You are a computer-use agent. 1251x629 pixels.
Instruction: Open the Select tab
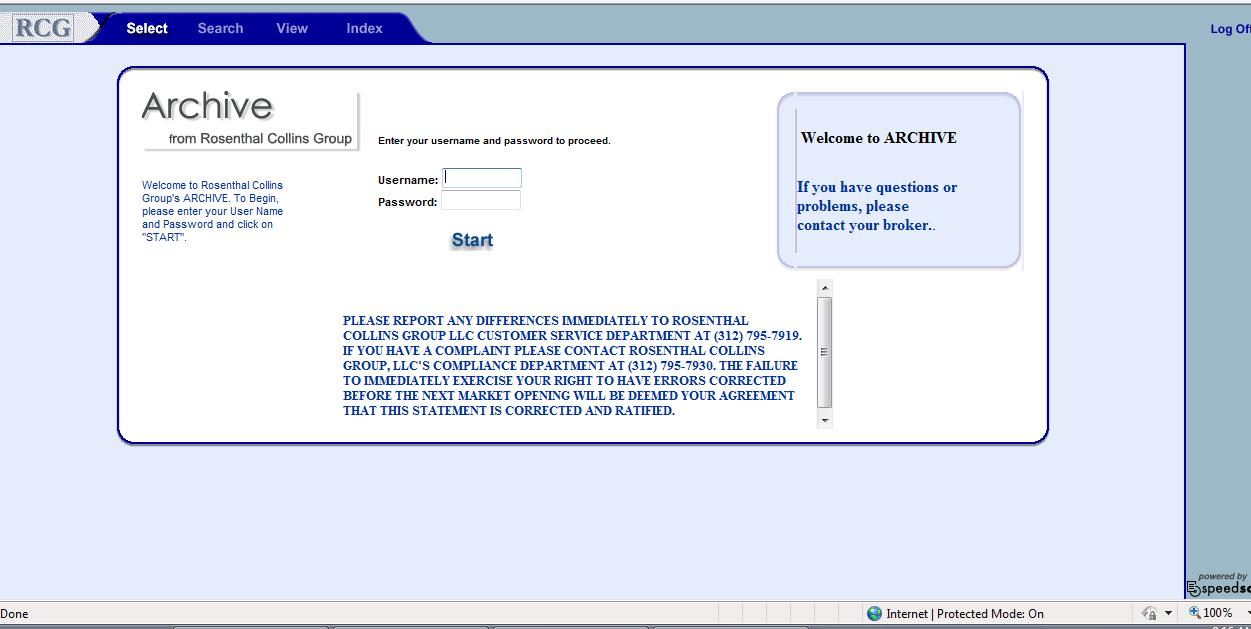coord(147,28)
